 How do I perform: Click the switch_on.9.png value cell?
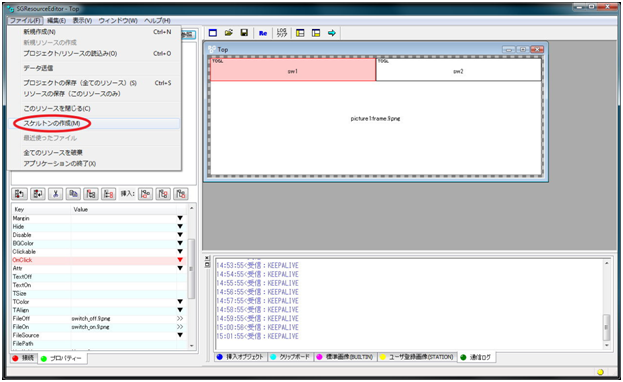click(124, 327)
